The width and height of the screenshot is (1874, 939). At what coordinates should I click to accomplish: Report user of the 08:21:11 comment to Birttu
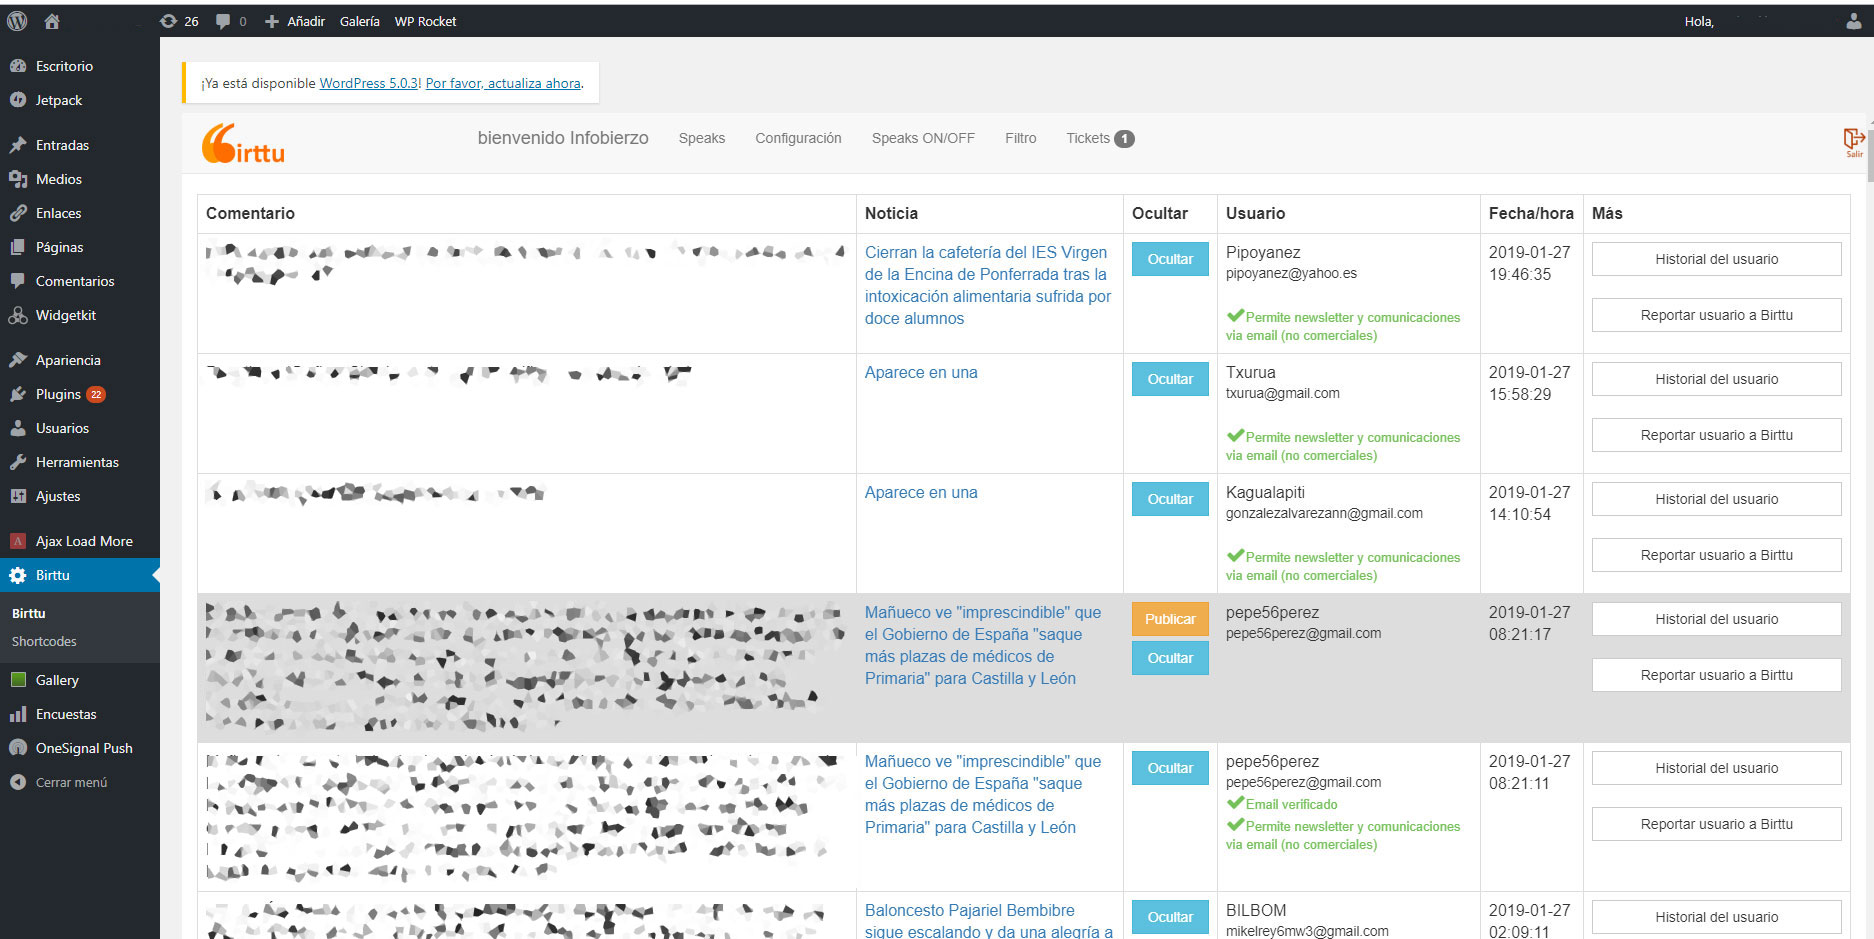(1716, 824)
